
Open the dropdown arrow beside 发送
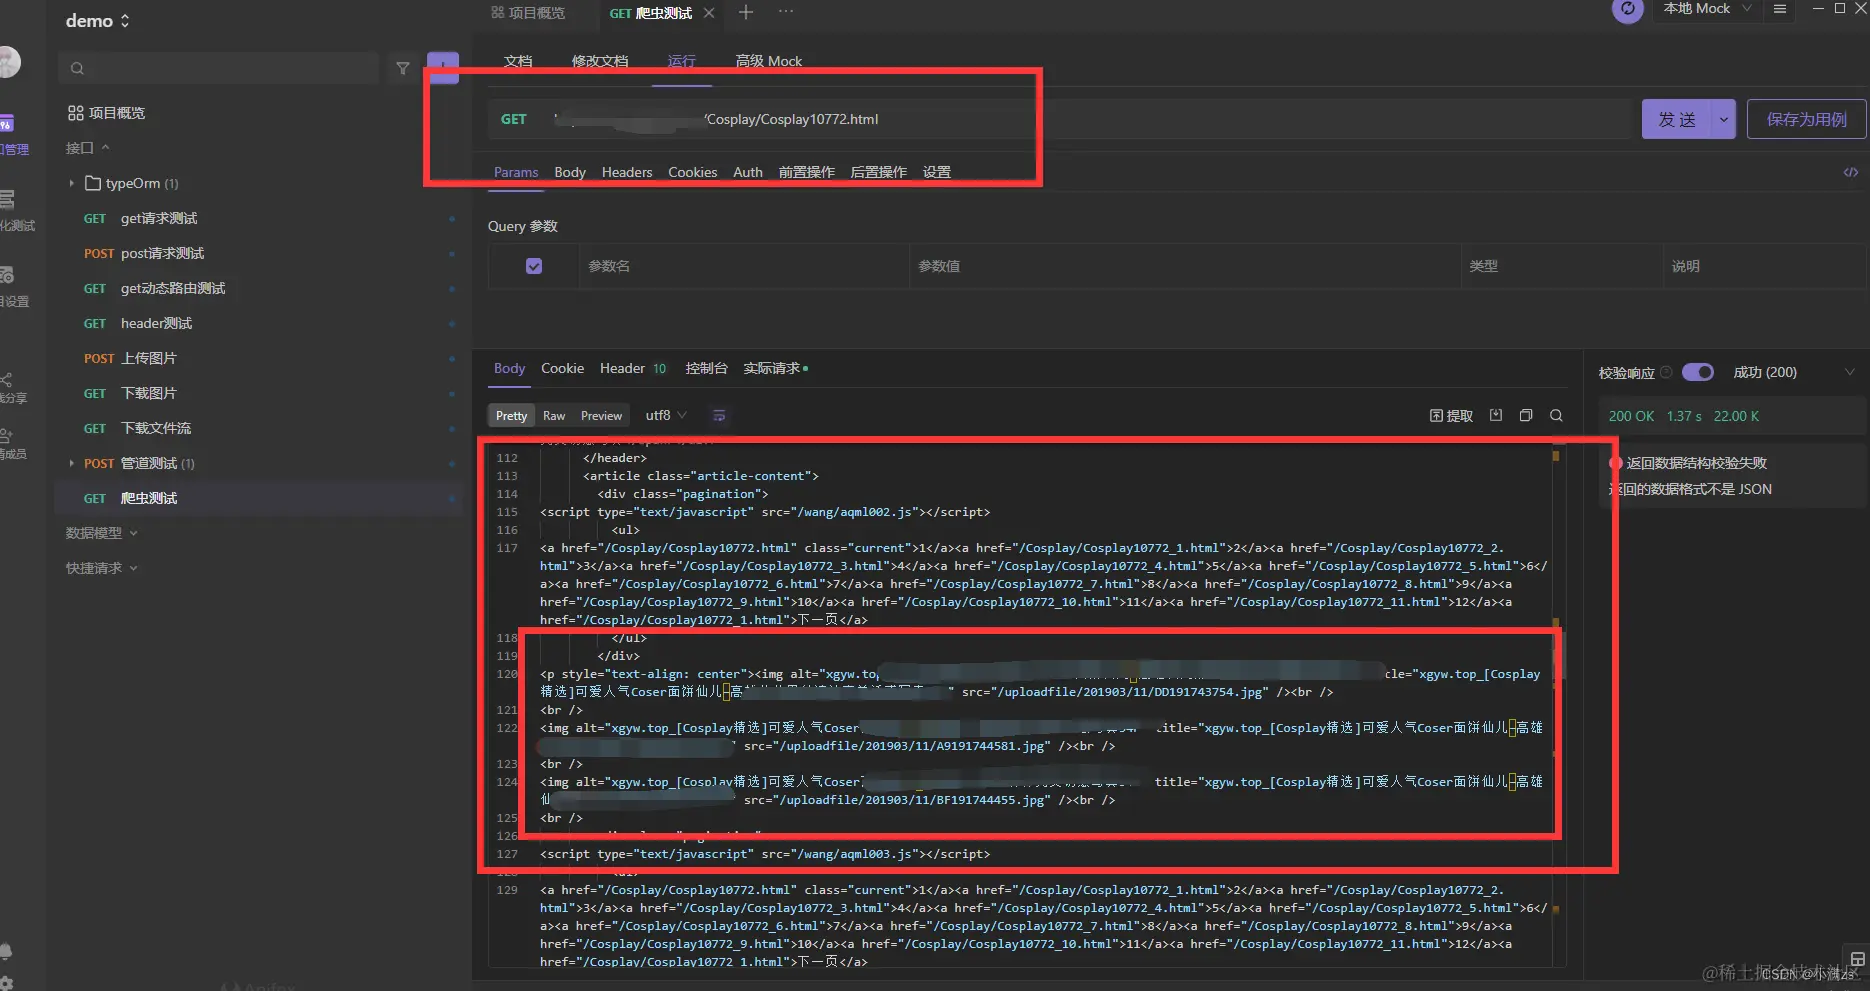pyautogui.click(x=1723, y=119)
